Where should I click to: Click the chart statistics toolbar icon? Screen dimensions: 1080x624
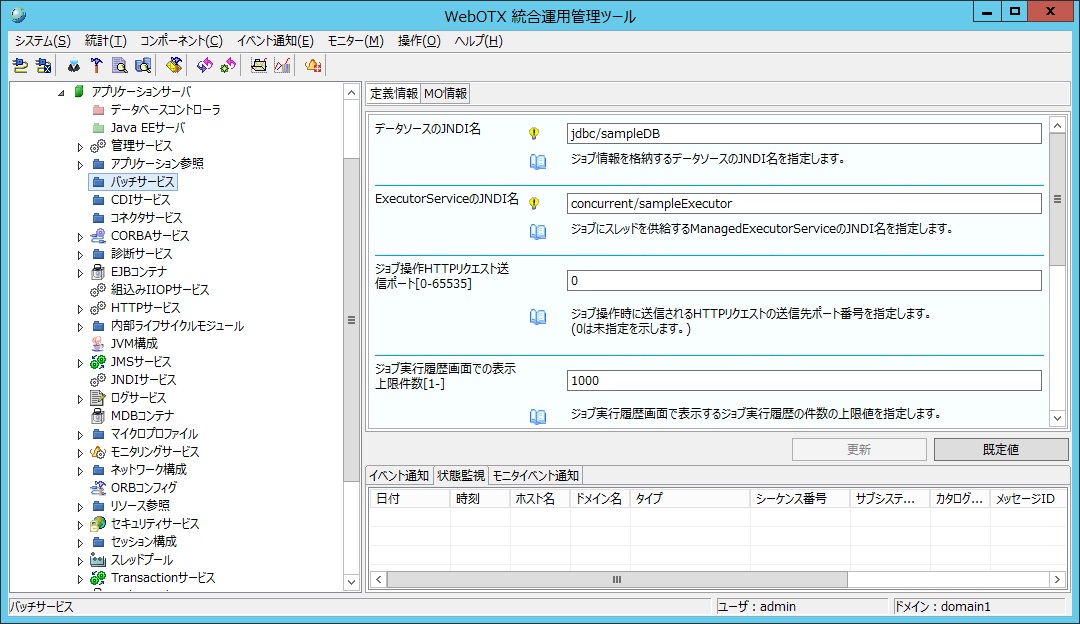[x=282, y=66]
